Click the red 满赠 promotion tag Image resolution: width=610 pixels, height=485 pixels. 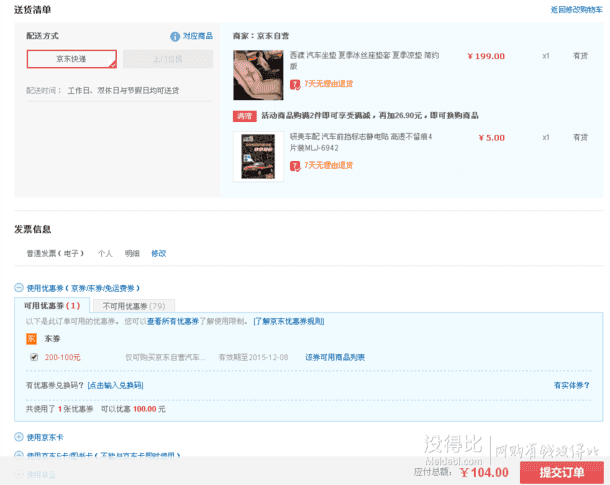(244, 116)
